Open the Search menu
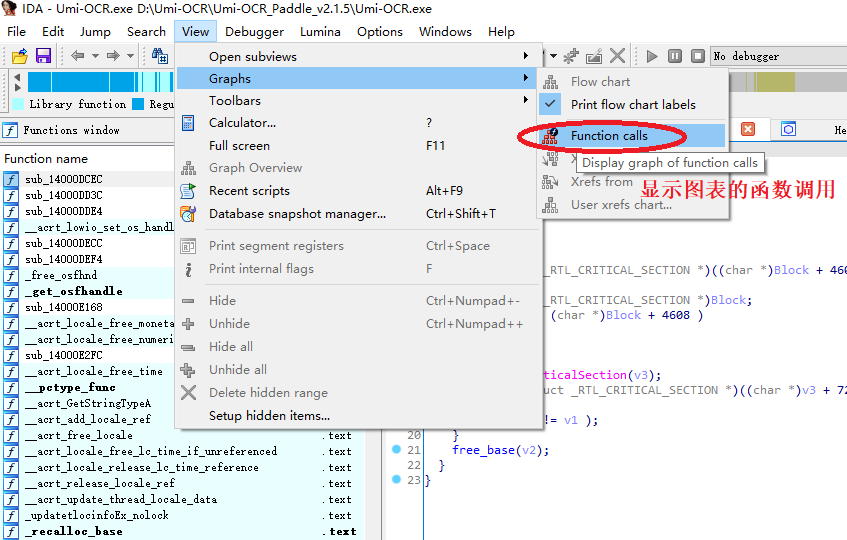 point(146,32)
